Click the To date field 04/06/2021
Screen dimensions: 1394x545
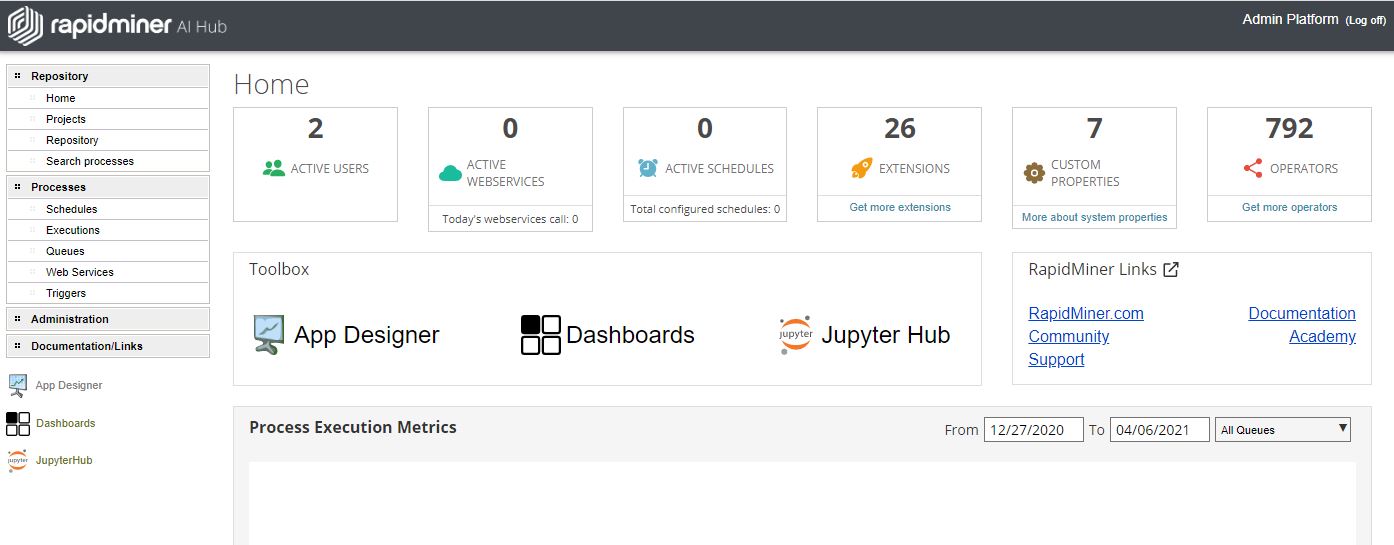click(1160, 429)
